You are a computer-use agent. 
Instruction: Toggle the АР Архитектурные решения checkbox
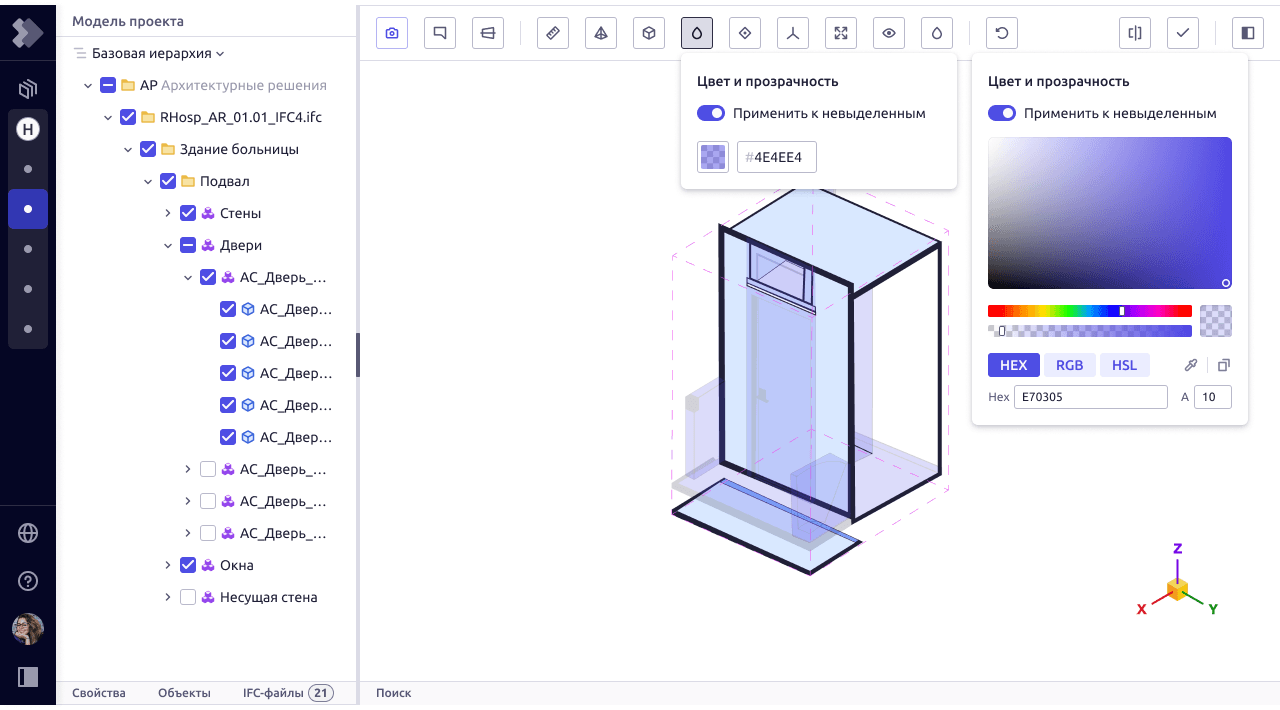(x=108, y=85)
